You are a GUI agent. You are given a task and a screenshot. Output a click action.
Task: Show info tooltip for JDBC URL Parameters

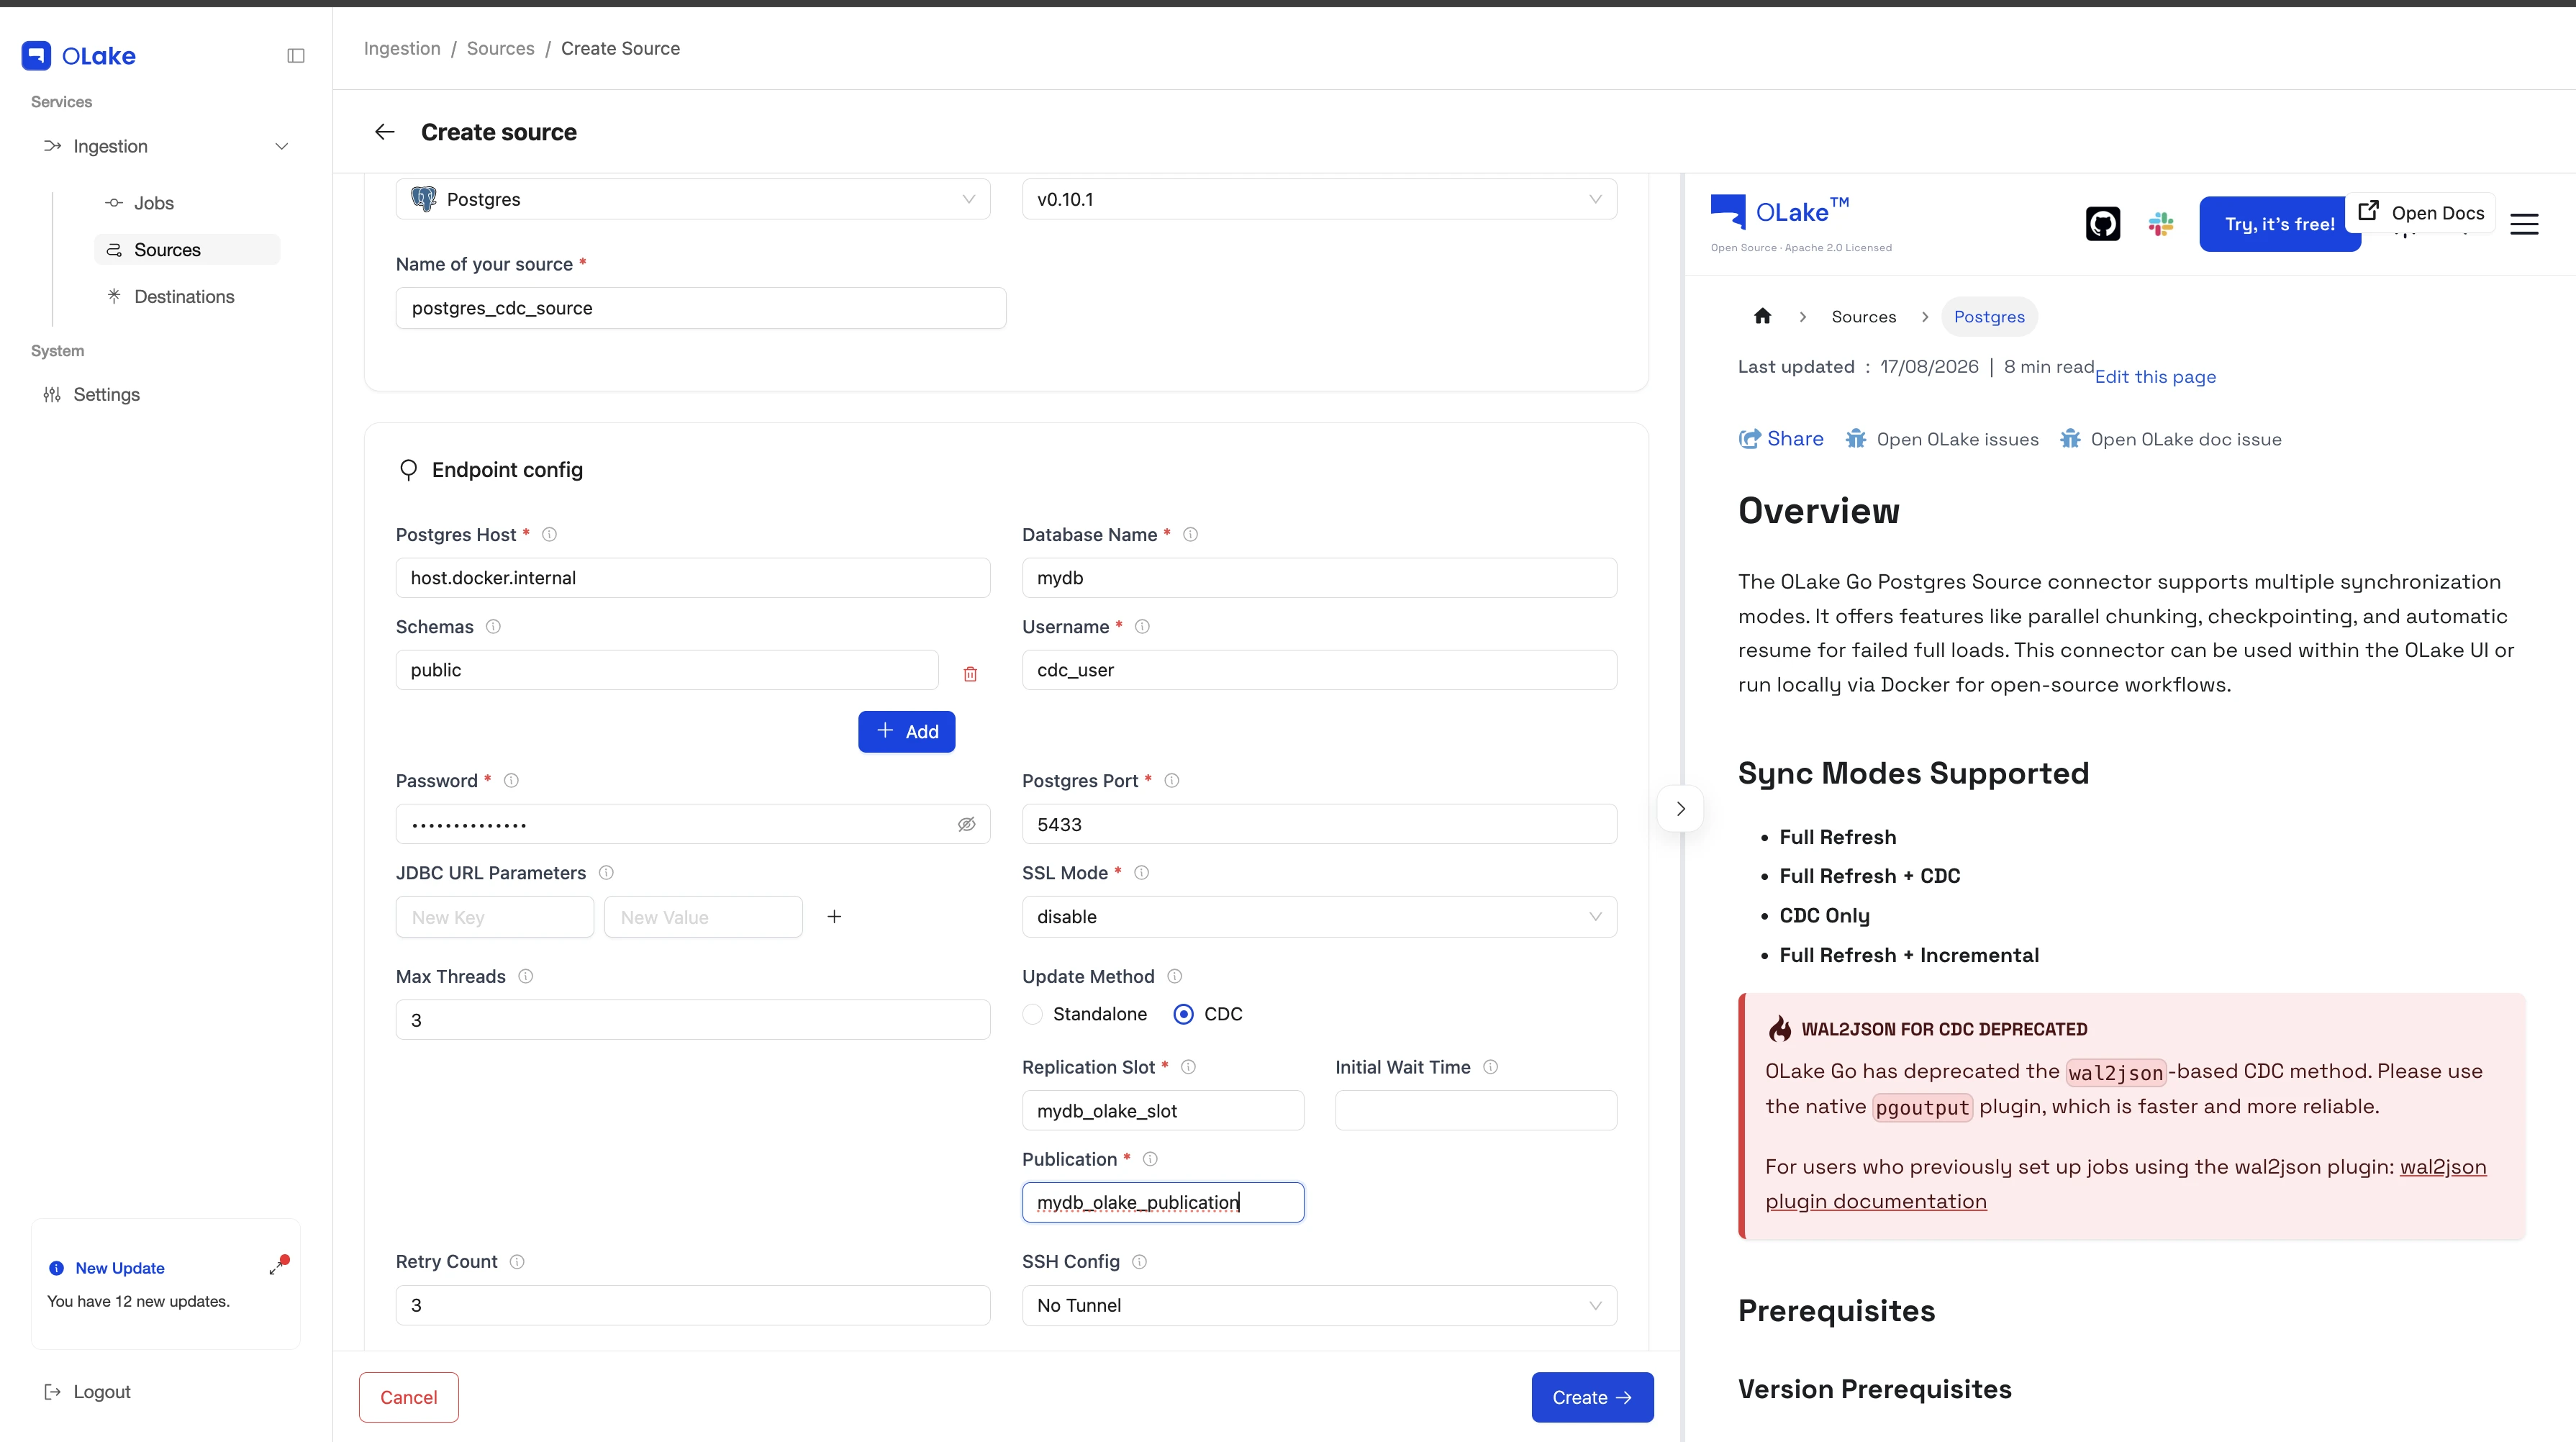pyautogui.click(x=606, y=873)
